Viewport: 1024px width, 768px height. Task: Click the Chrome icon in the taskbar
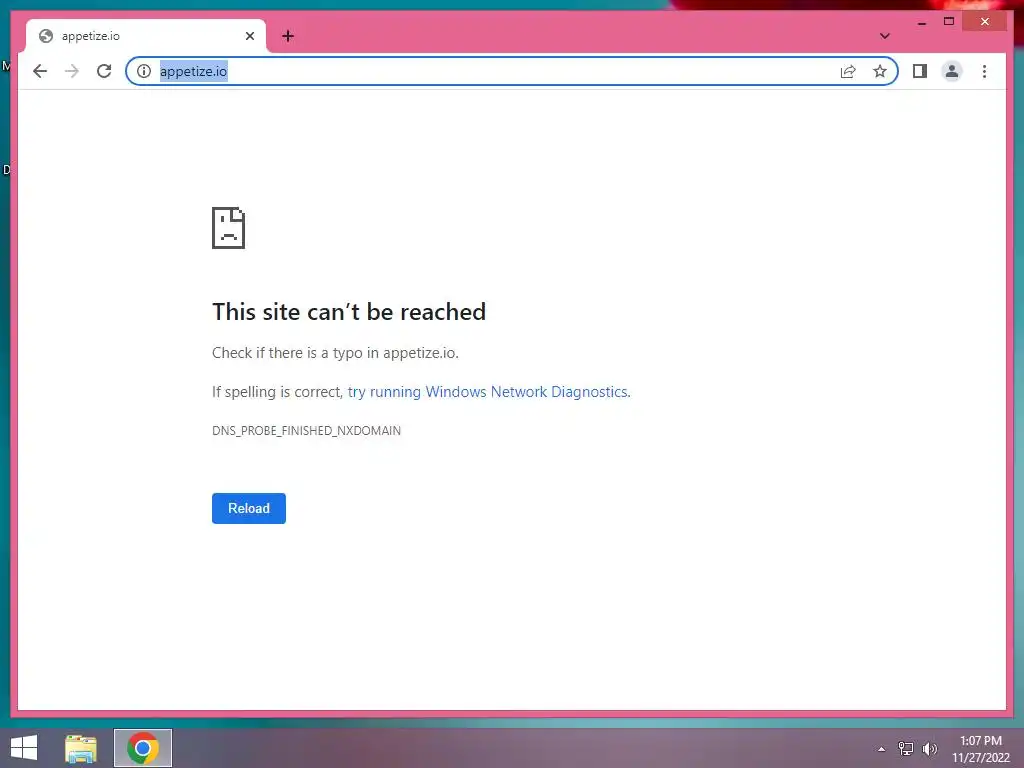[143, 748]
